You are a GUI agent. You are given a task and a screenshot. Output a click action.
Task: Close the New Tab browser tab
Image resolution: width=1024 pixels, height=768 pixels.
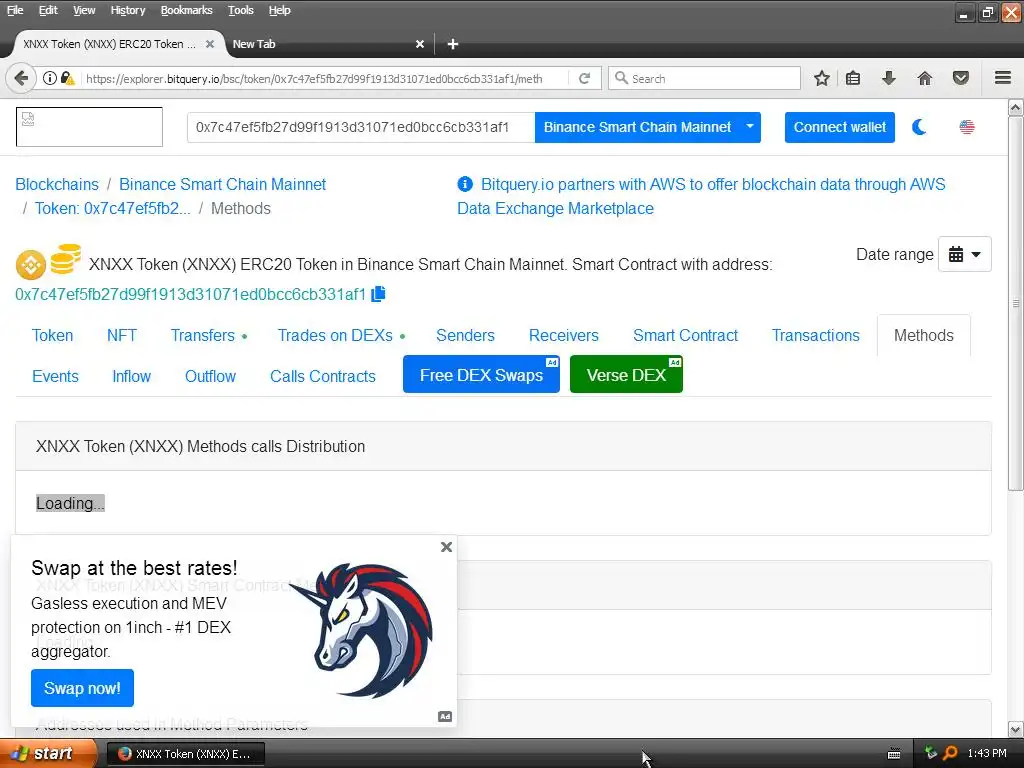point(420,44)
